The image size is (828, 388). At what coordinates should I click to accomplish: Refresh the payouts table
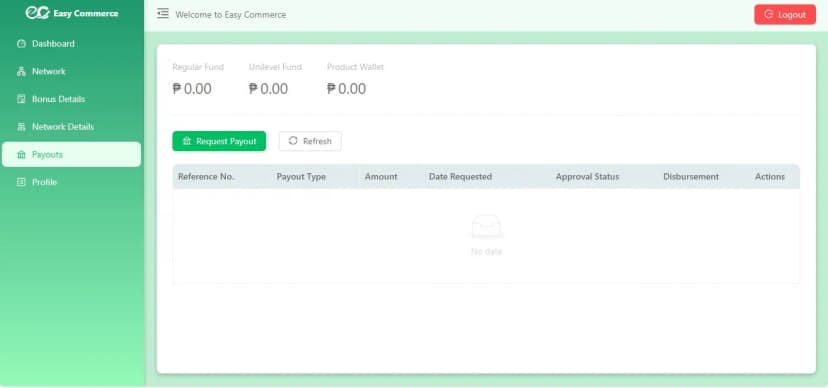point(310,141)
